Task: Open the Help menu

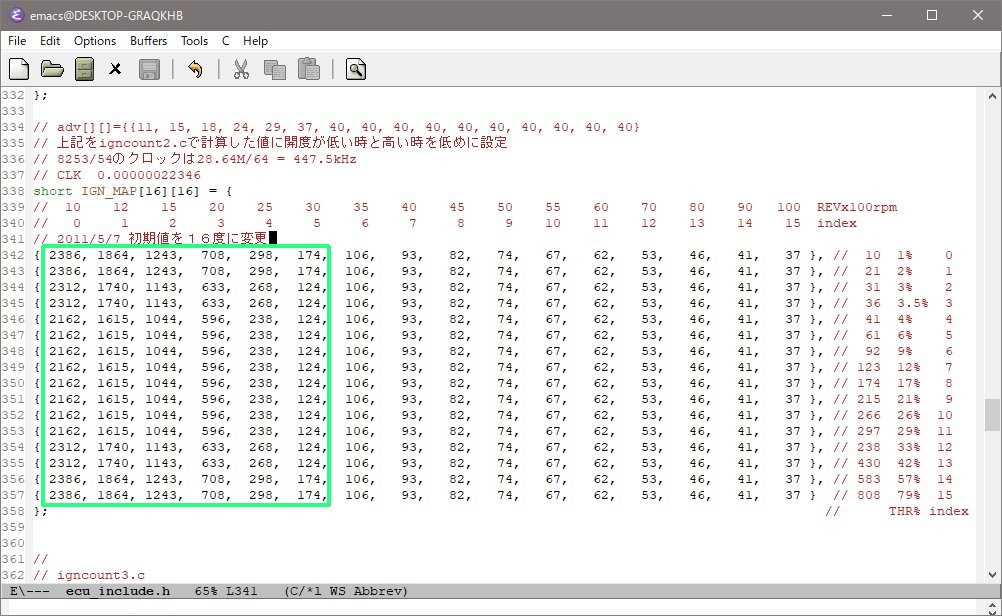Action: [x=255, y=41]
